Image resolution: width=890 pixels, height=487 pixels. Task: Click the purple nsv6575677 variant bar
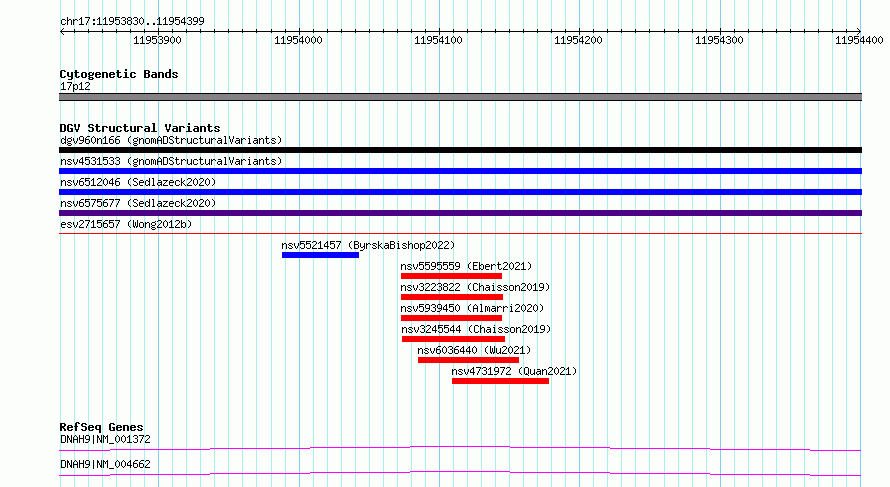click(460, 213)
